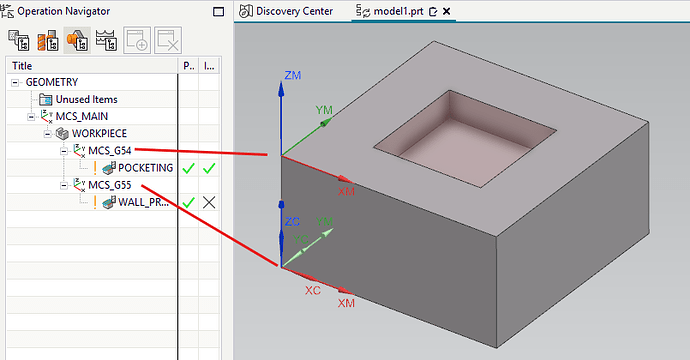Click the pop-out icon on model1.prt tab
Screen dimensions: 690x360
(x=433, y=12)
